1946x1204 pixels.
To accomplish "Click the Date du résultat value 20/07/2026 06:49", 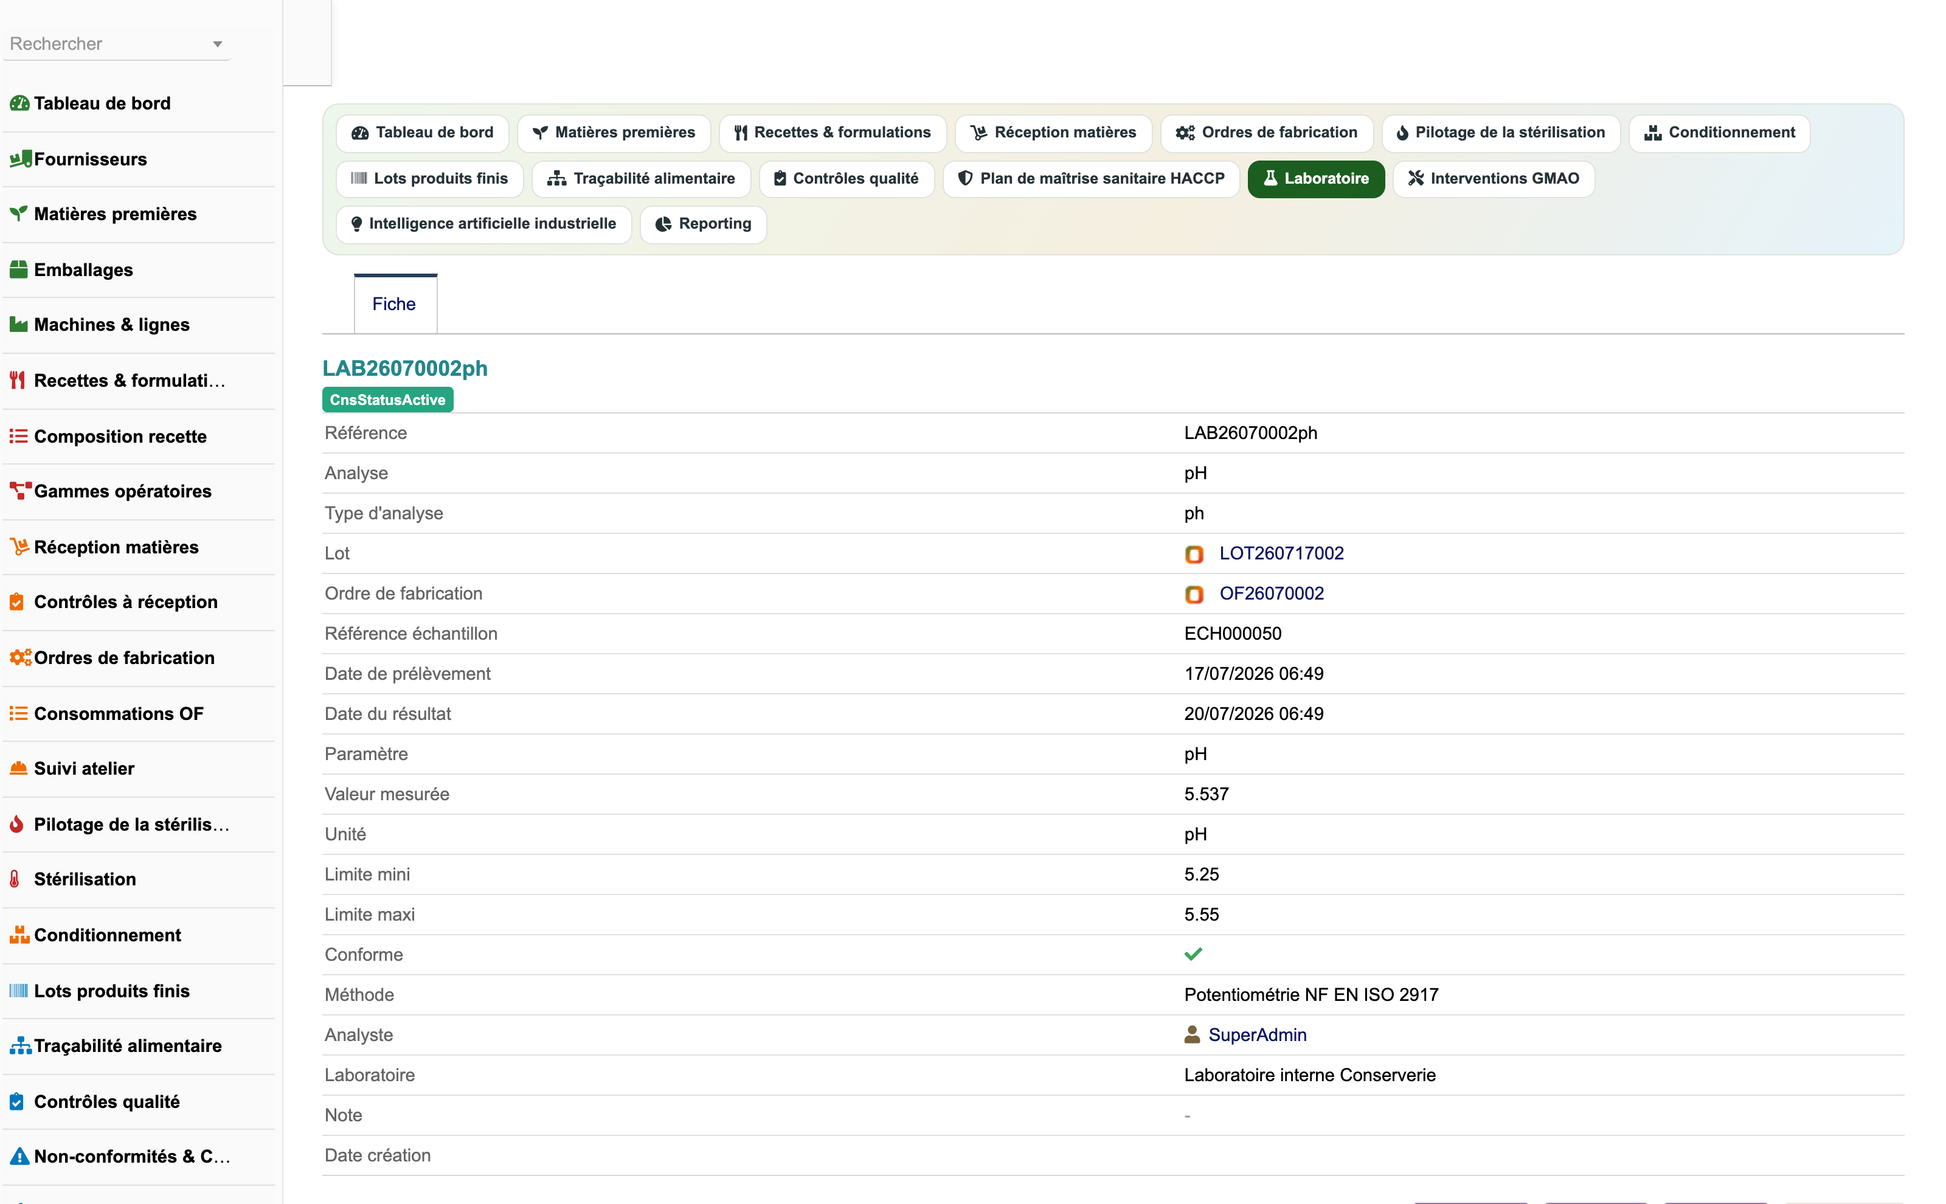I will (1254, 714).
